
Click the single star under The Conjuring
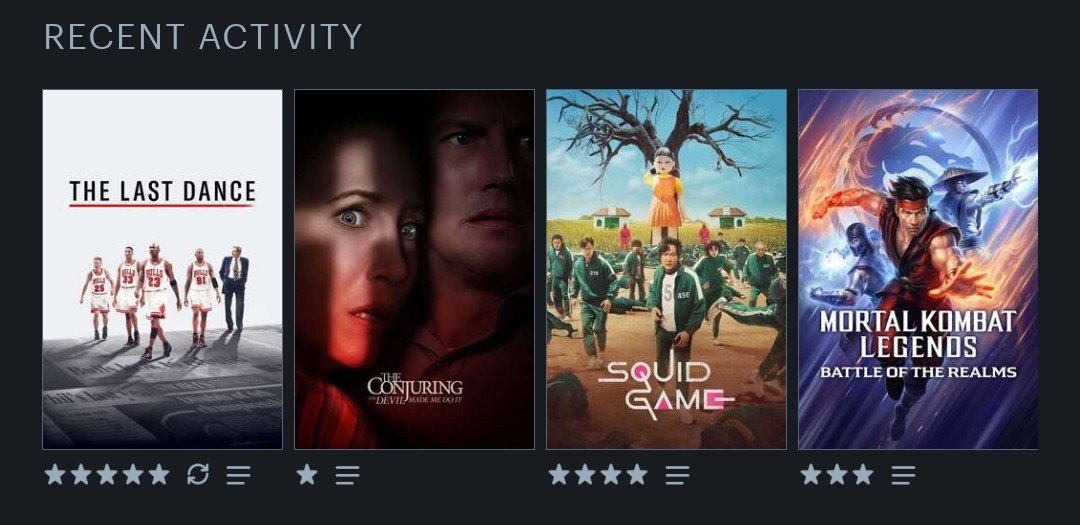coord(307,474)
